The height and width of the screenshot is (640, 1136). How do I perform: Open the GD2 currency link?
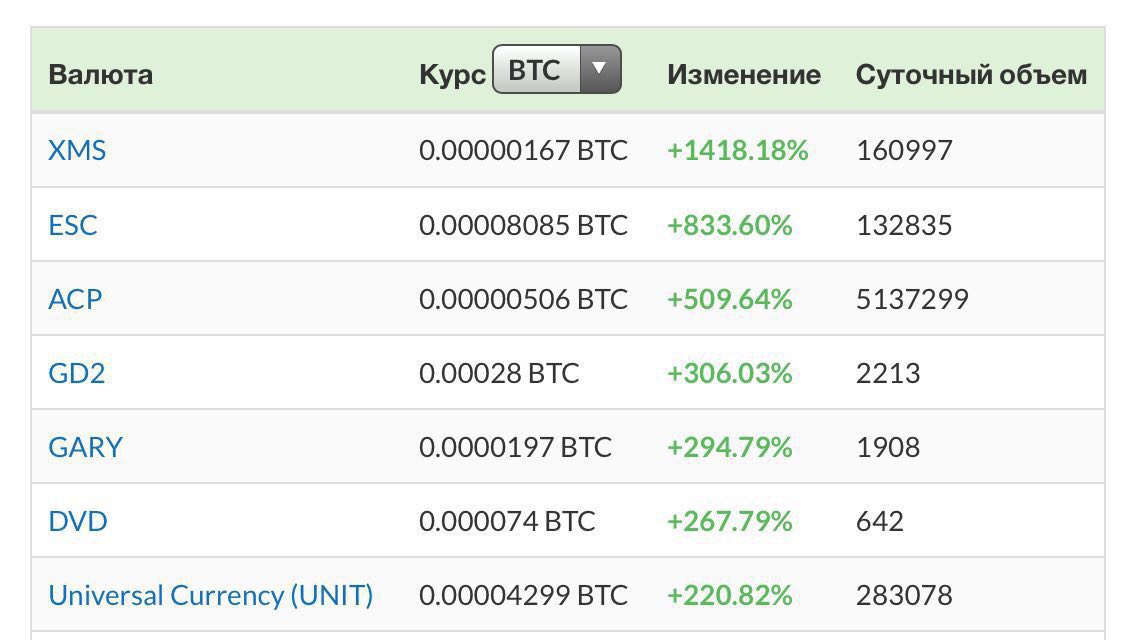(x=77, y=373)
